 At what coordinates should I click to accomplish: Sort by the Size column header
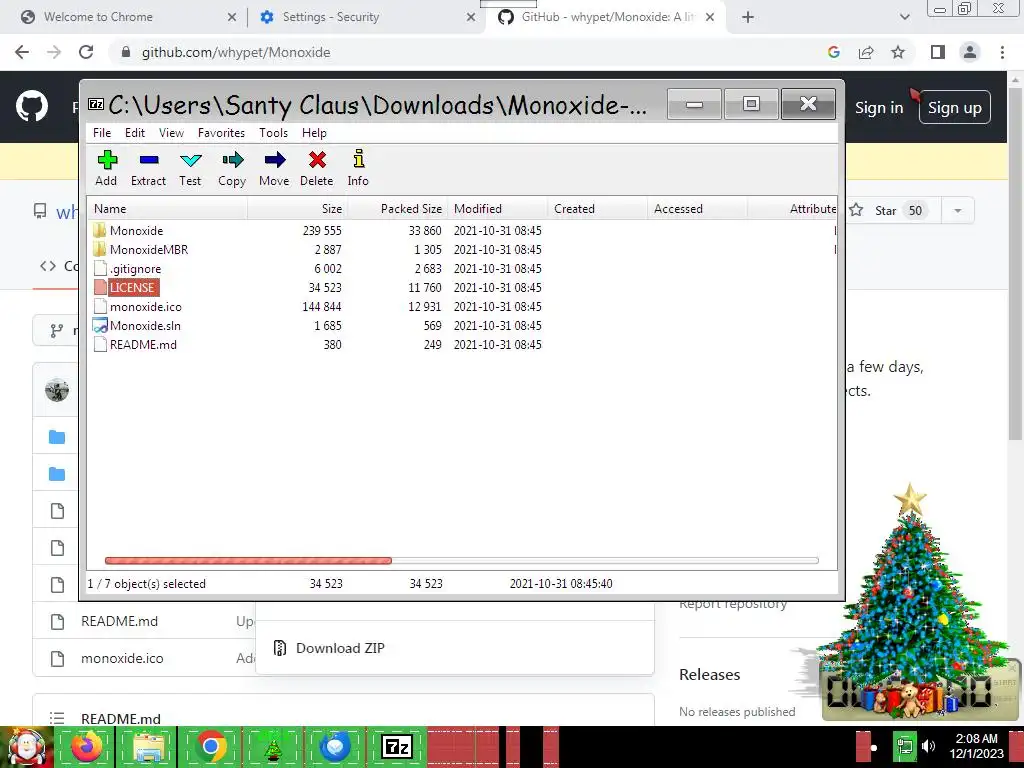[x=297, y=209]
